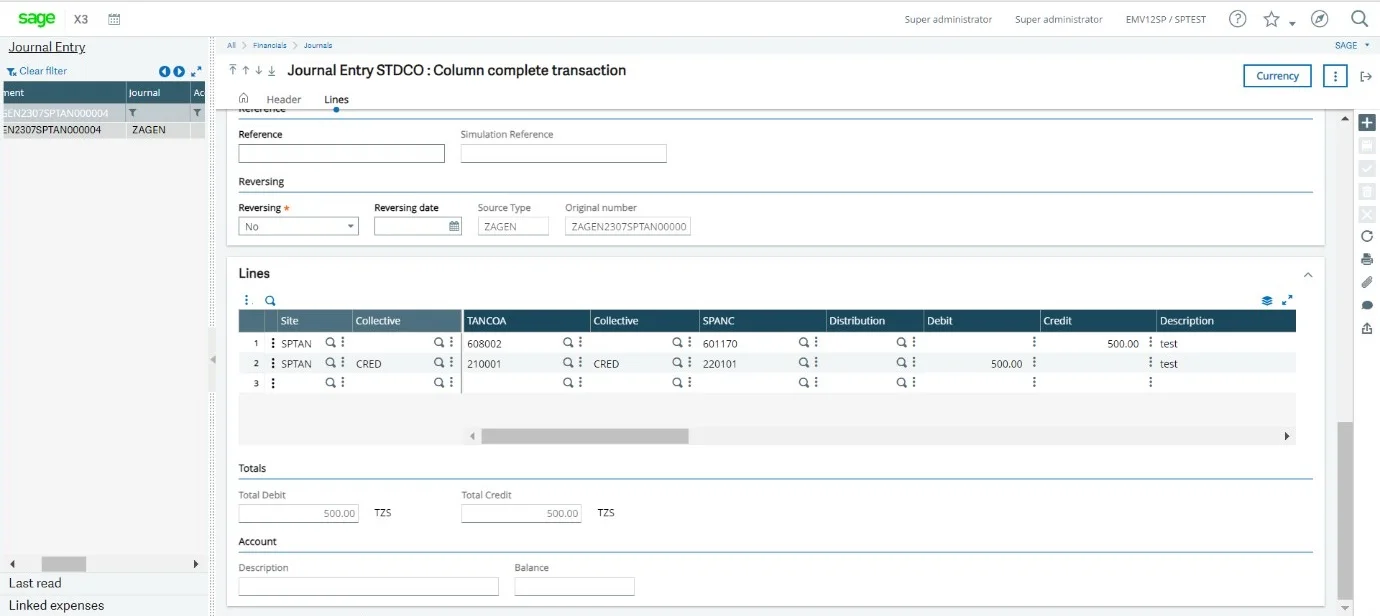Click the Refresh icon in right toolbar

[x=1367, y=236]
